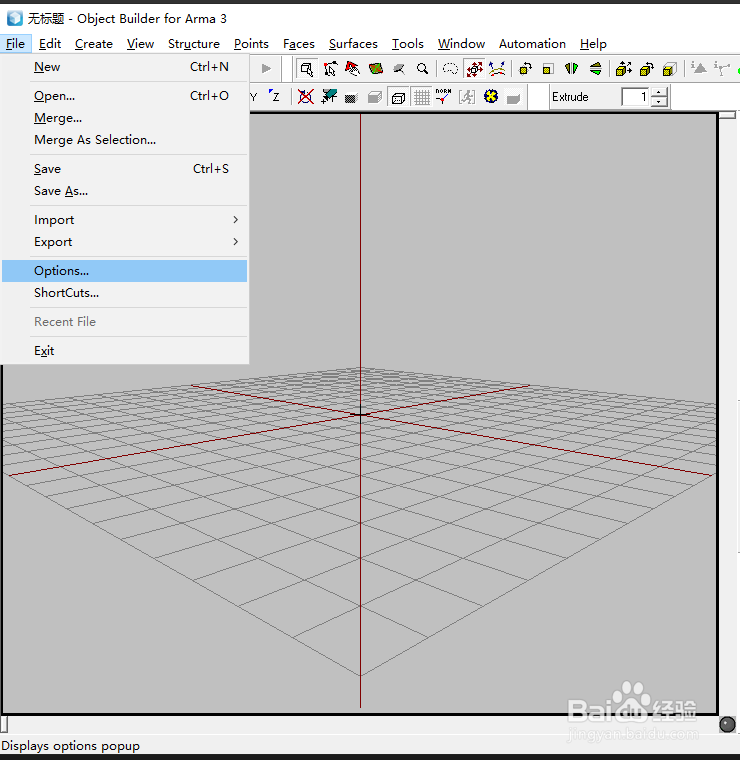Close the open File menu
Viewport: 740px width, 760px height.
(x=16, y=44)
